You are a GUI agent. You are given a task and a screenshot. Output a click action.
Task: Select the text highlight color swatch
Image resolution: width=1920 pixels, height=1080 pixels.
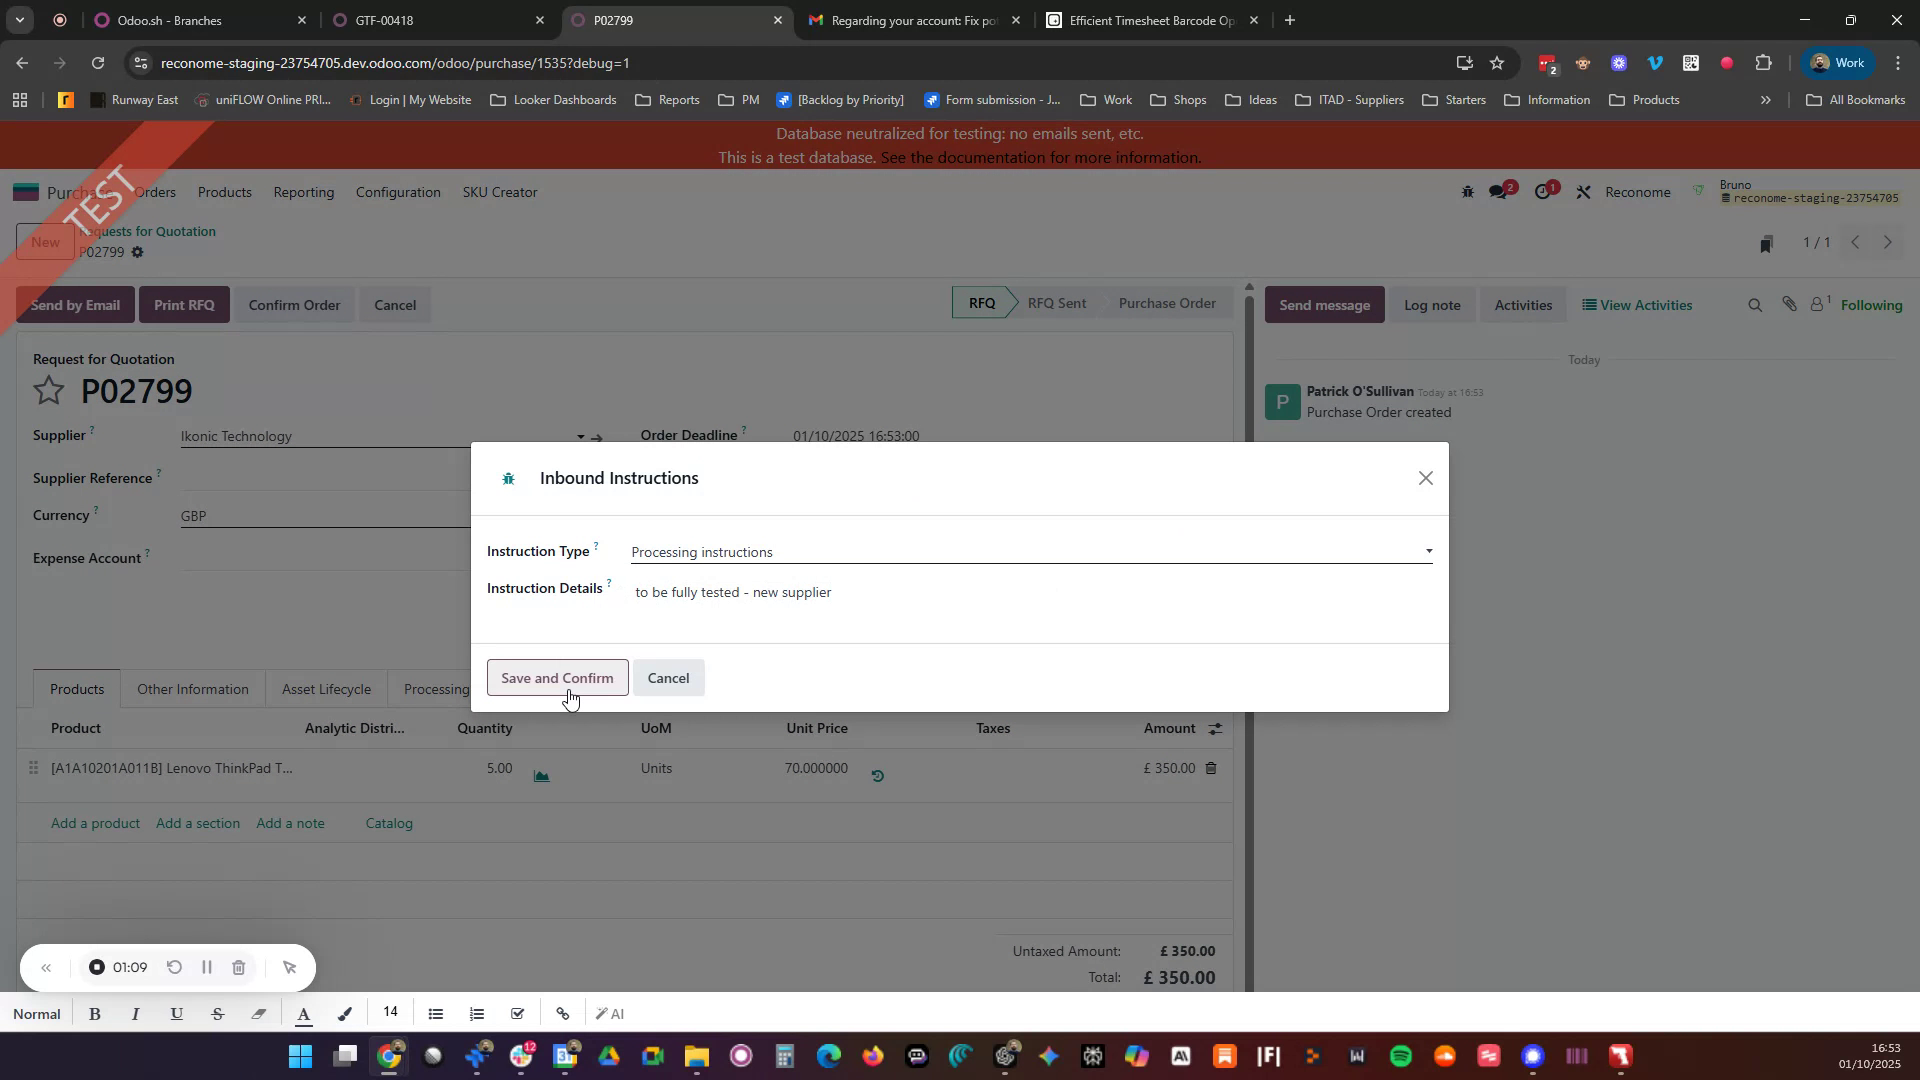click(345, 1013)
